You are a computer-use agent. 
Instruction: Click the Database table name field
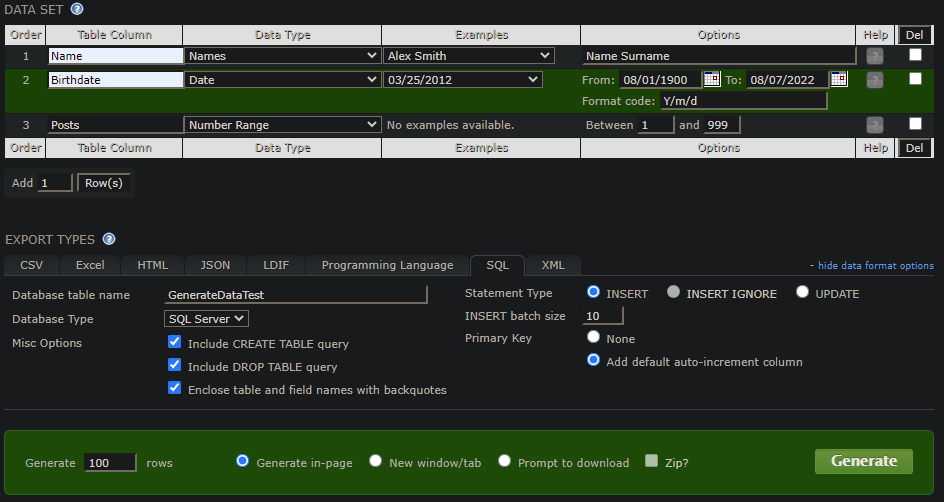296,295
